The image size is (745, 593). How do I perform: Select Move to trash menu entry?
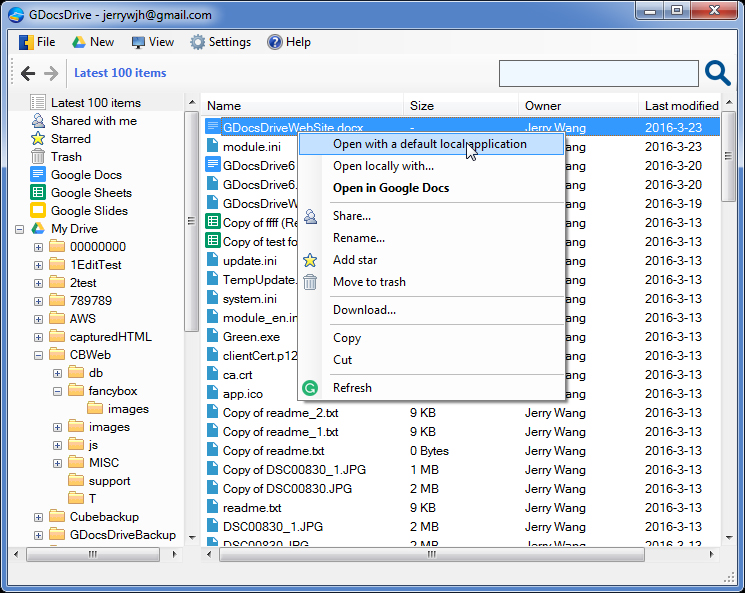(x=369, y=282)
